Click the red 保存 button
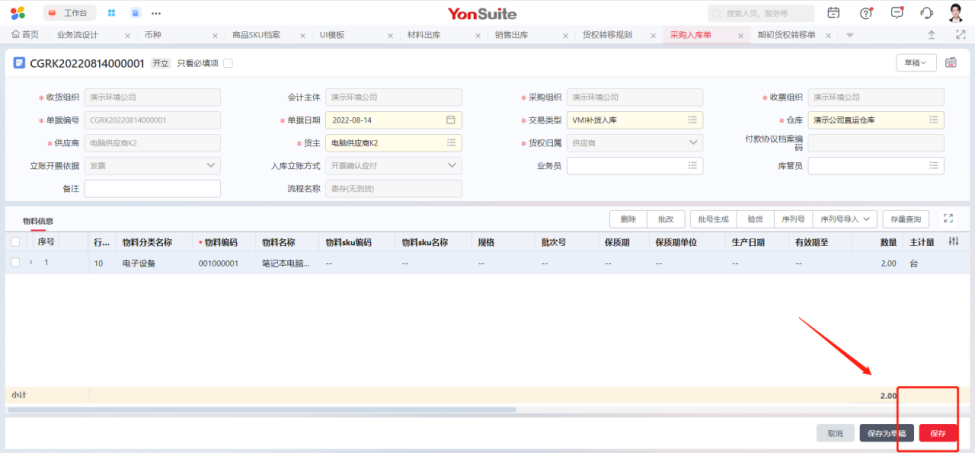The width and height of the screenshot is (975, 453). pyautogui.click(x=937, y=433)
